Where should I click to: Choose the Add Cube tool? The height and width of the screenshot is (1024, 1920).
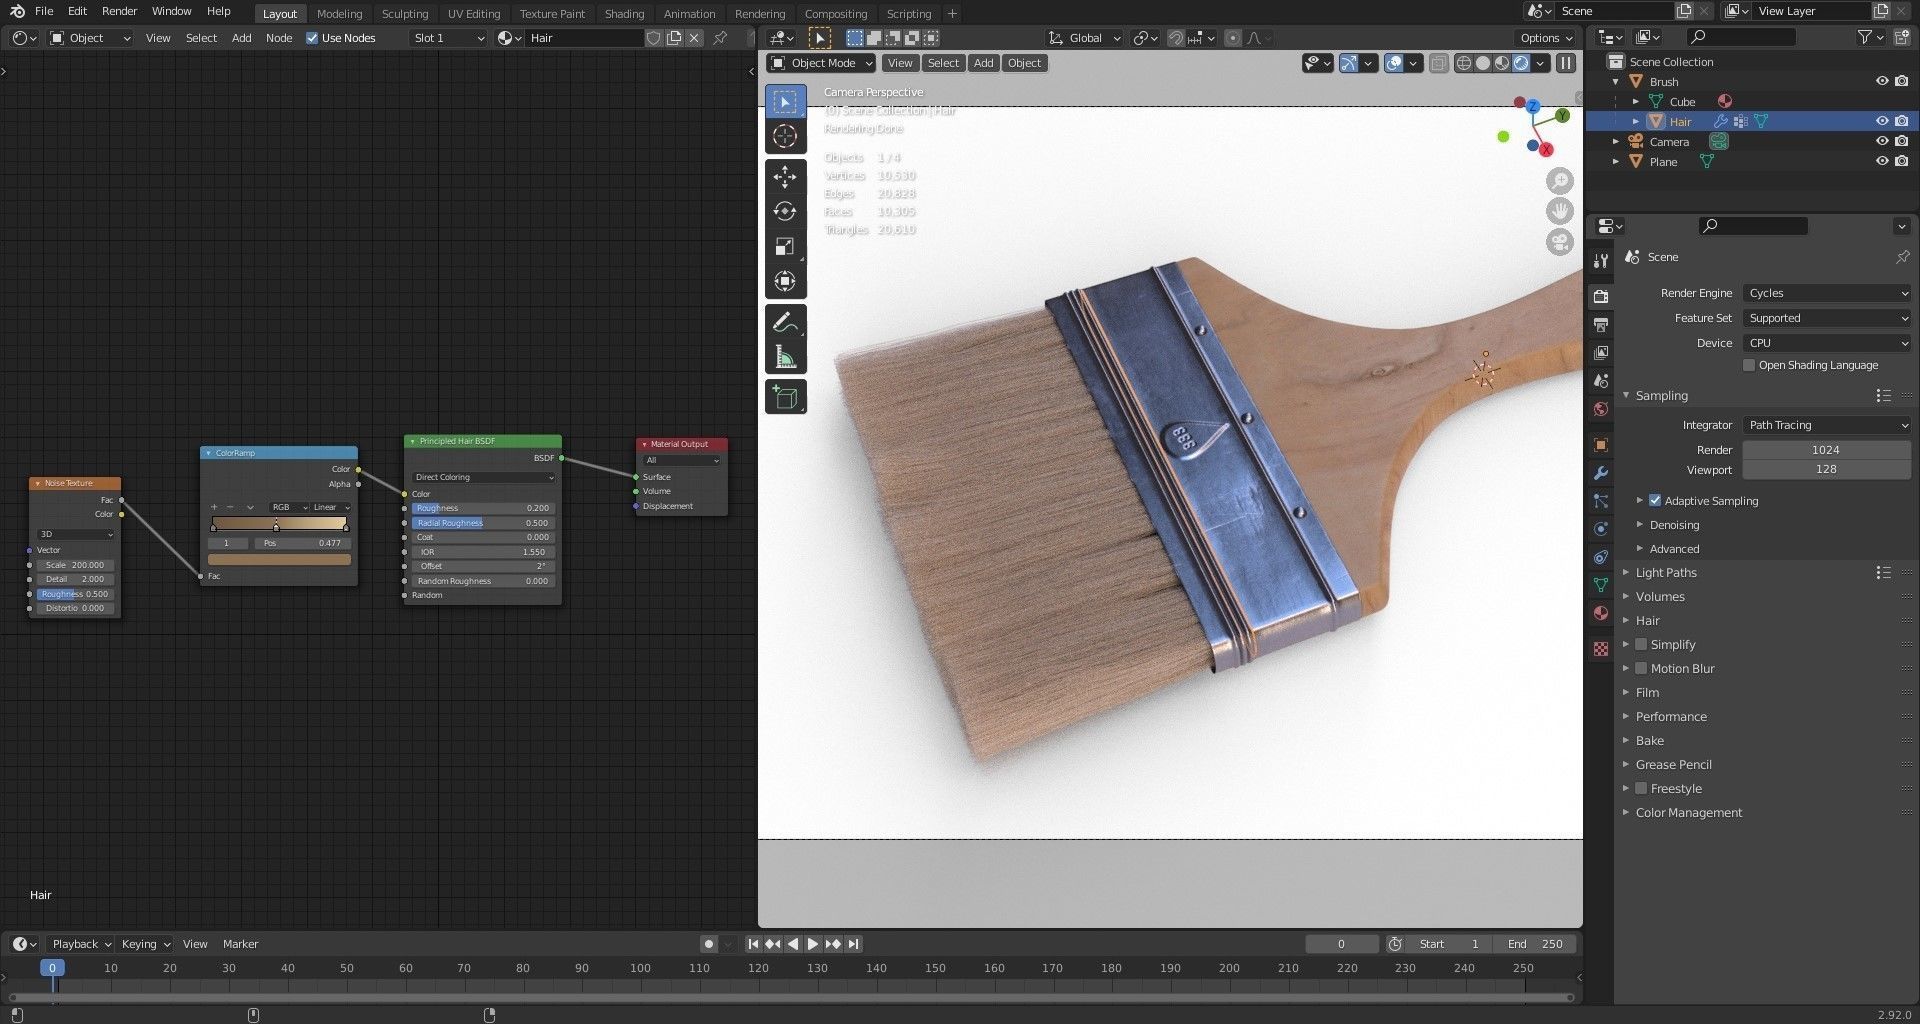(785, 397)
